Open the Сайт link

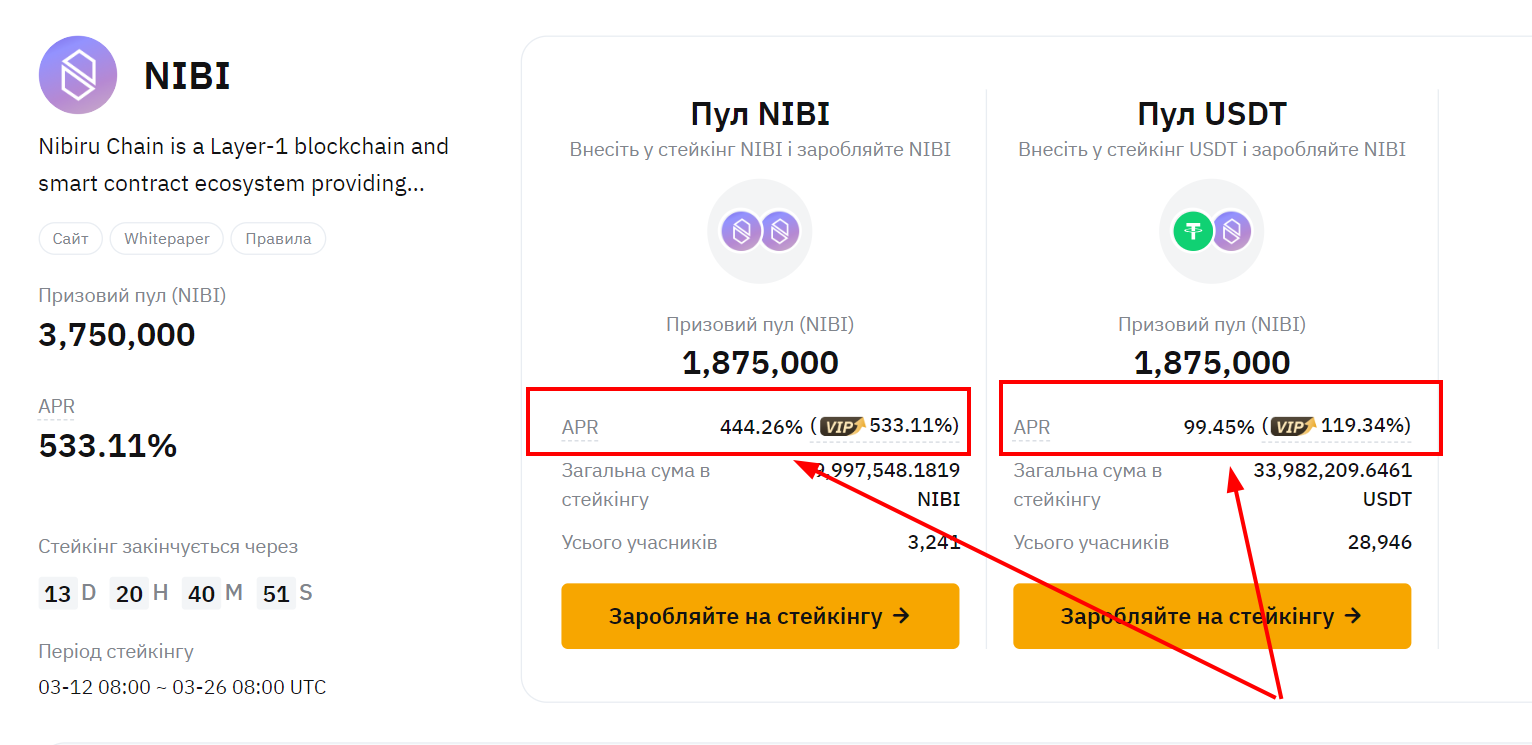click(x=71, y=239)
